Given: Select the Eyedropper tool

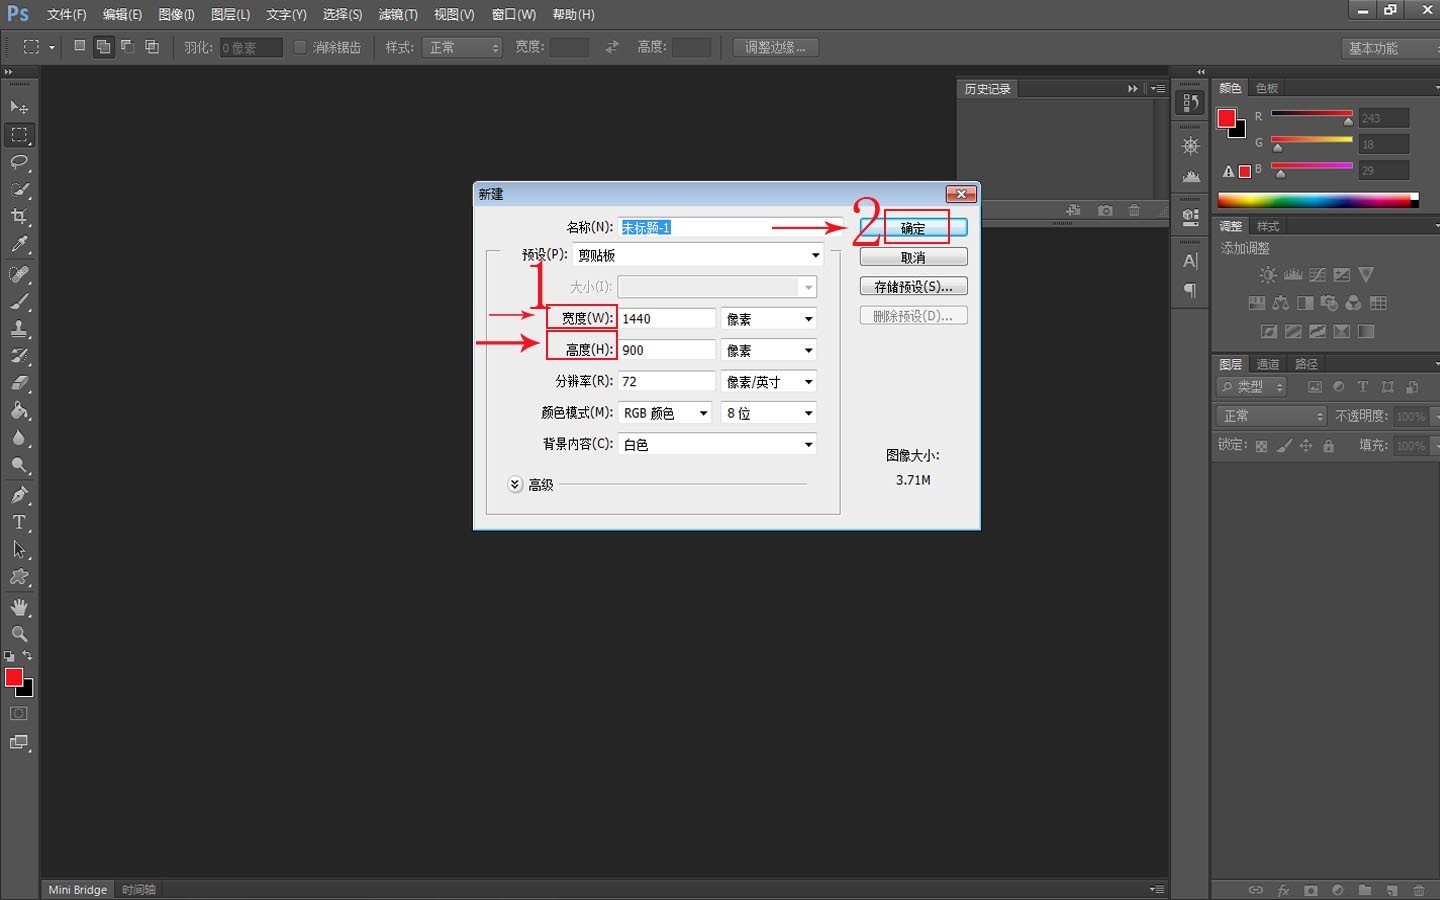Looking at the screenshot, I should coord(19,244).
